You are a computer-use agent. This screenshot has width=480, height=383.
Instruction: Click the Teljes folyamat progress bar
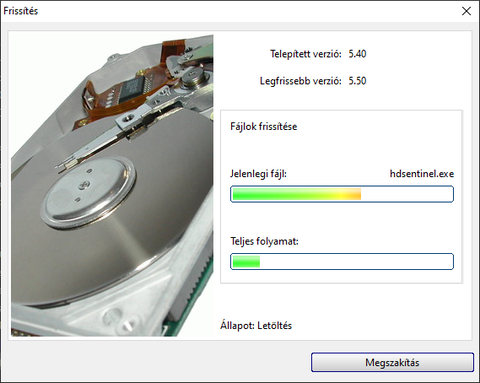(342, 261)
